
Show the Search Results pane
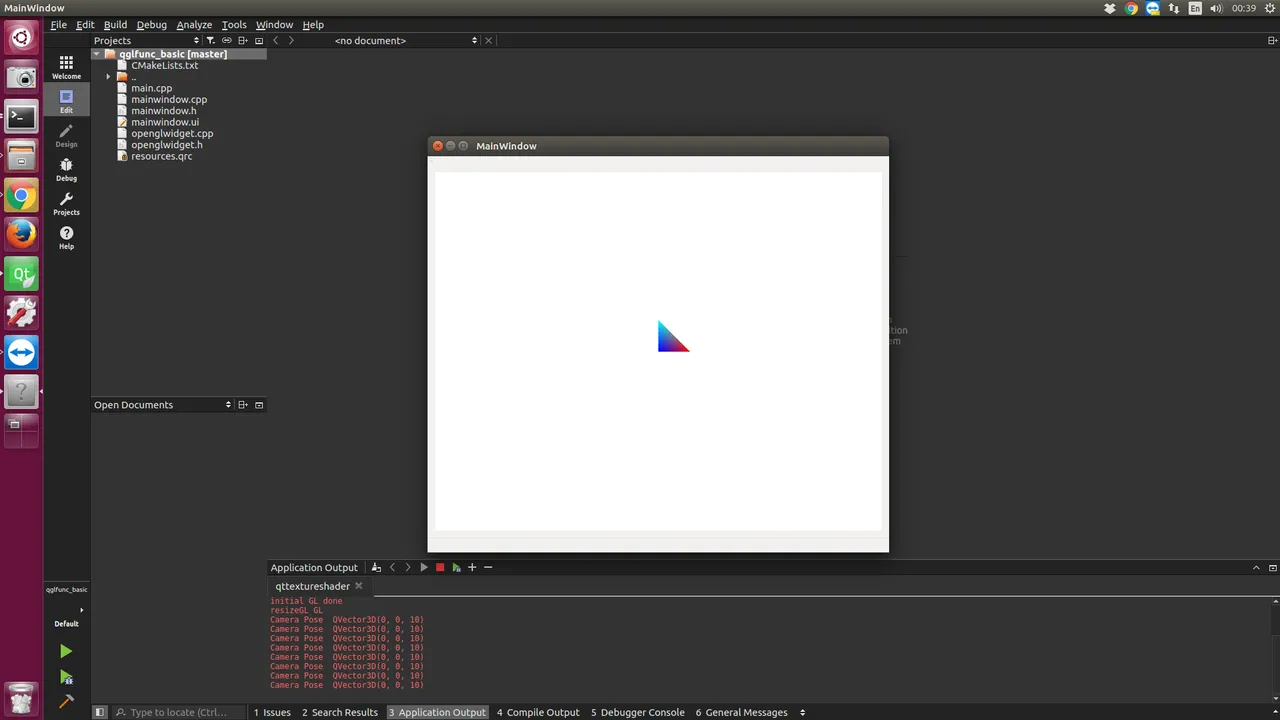(340, 712)
